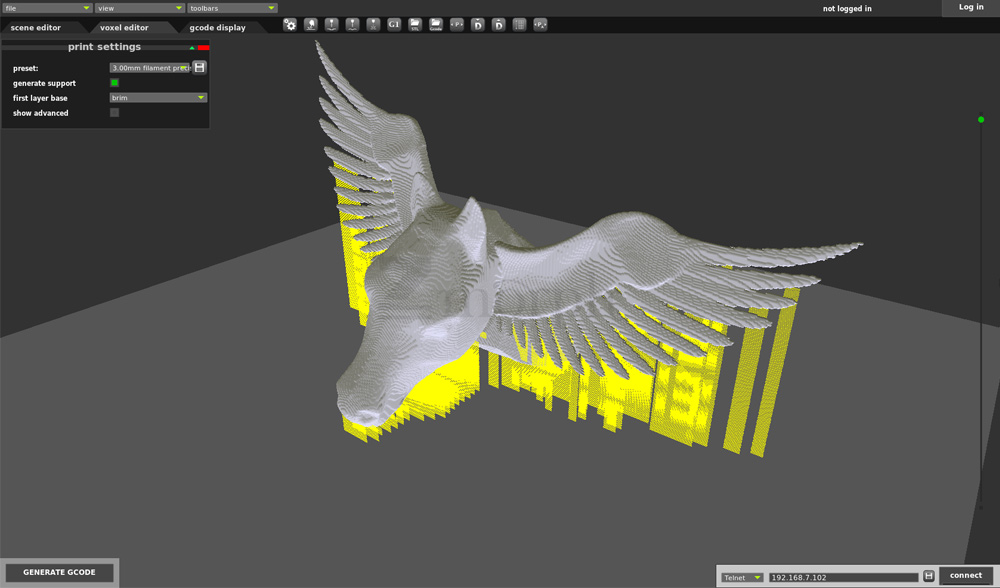
Task: Open the first layer base brim dropdown
Action: 158,98
